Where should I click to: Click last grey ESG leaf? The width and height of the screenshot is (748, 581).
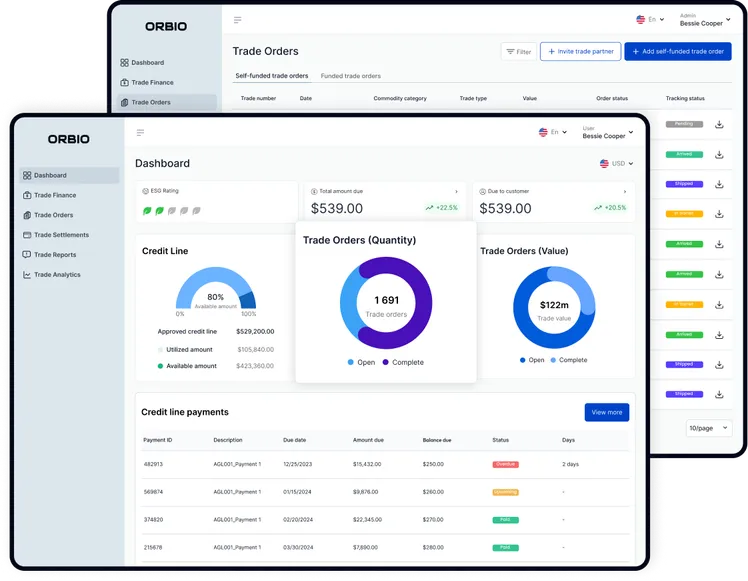pos(196,210)
